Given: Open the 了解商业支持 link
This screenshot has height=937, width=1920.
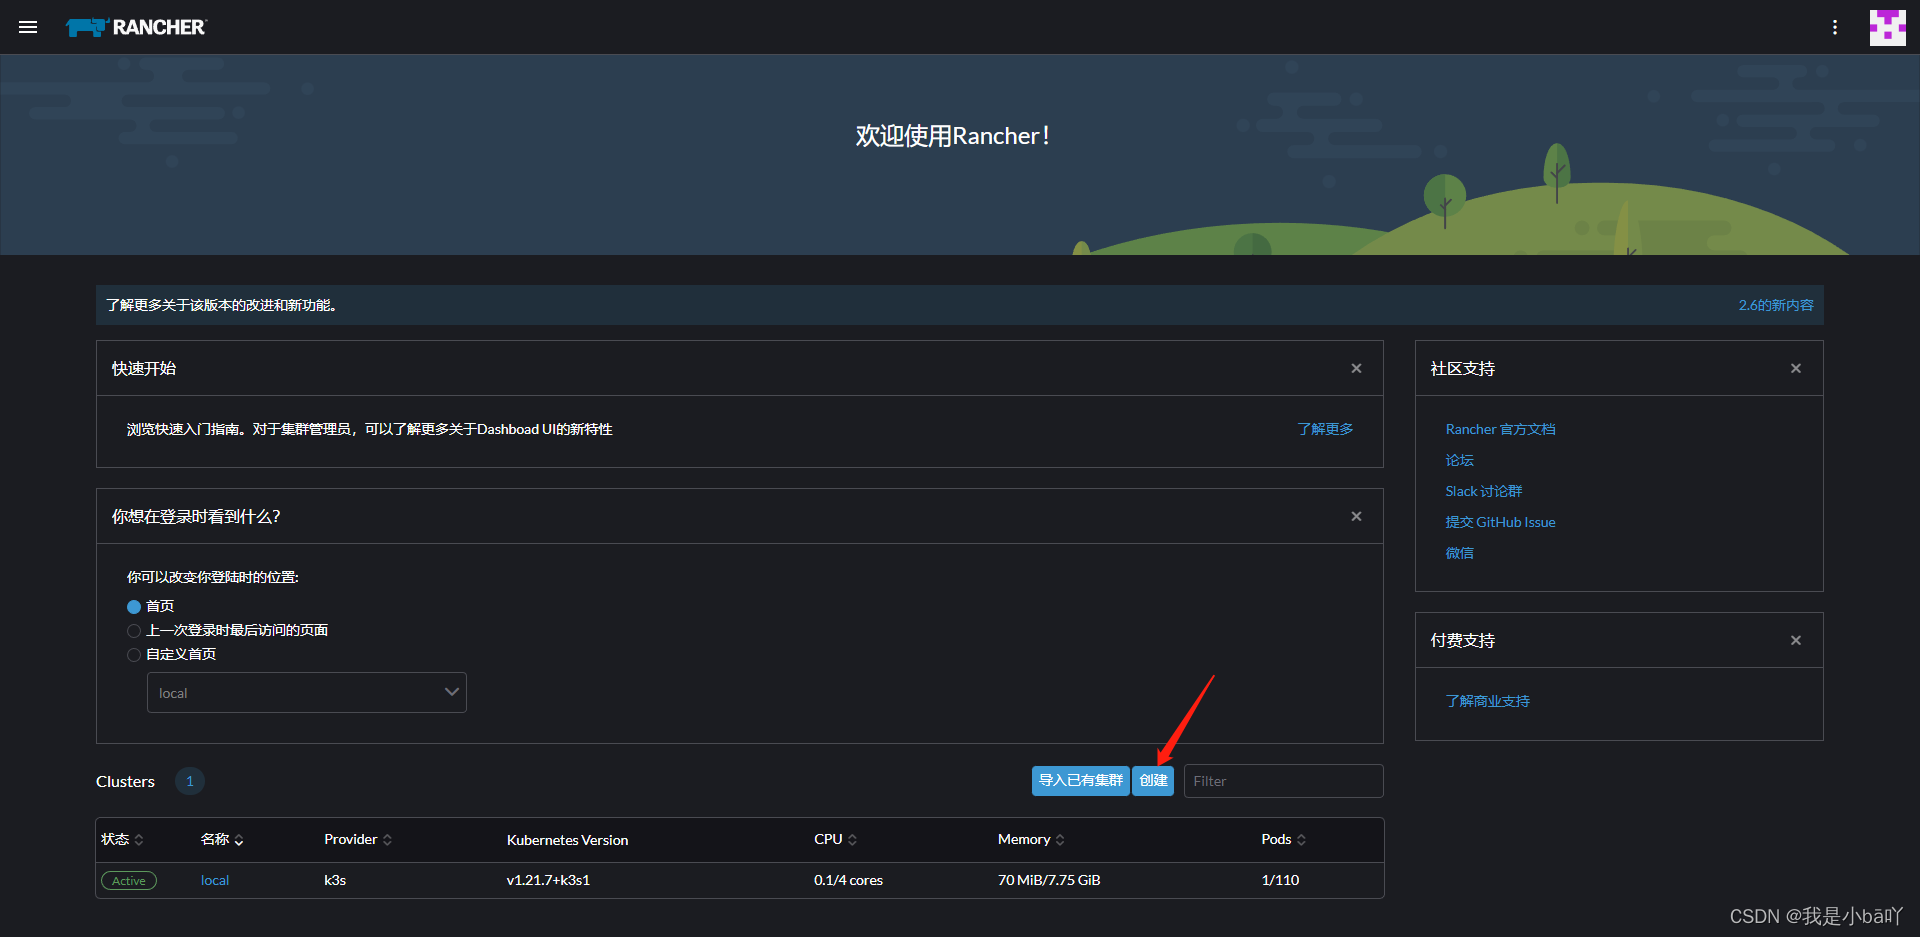Looking at the screenshot, I should click(x=1487, y=701).
